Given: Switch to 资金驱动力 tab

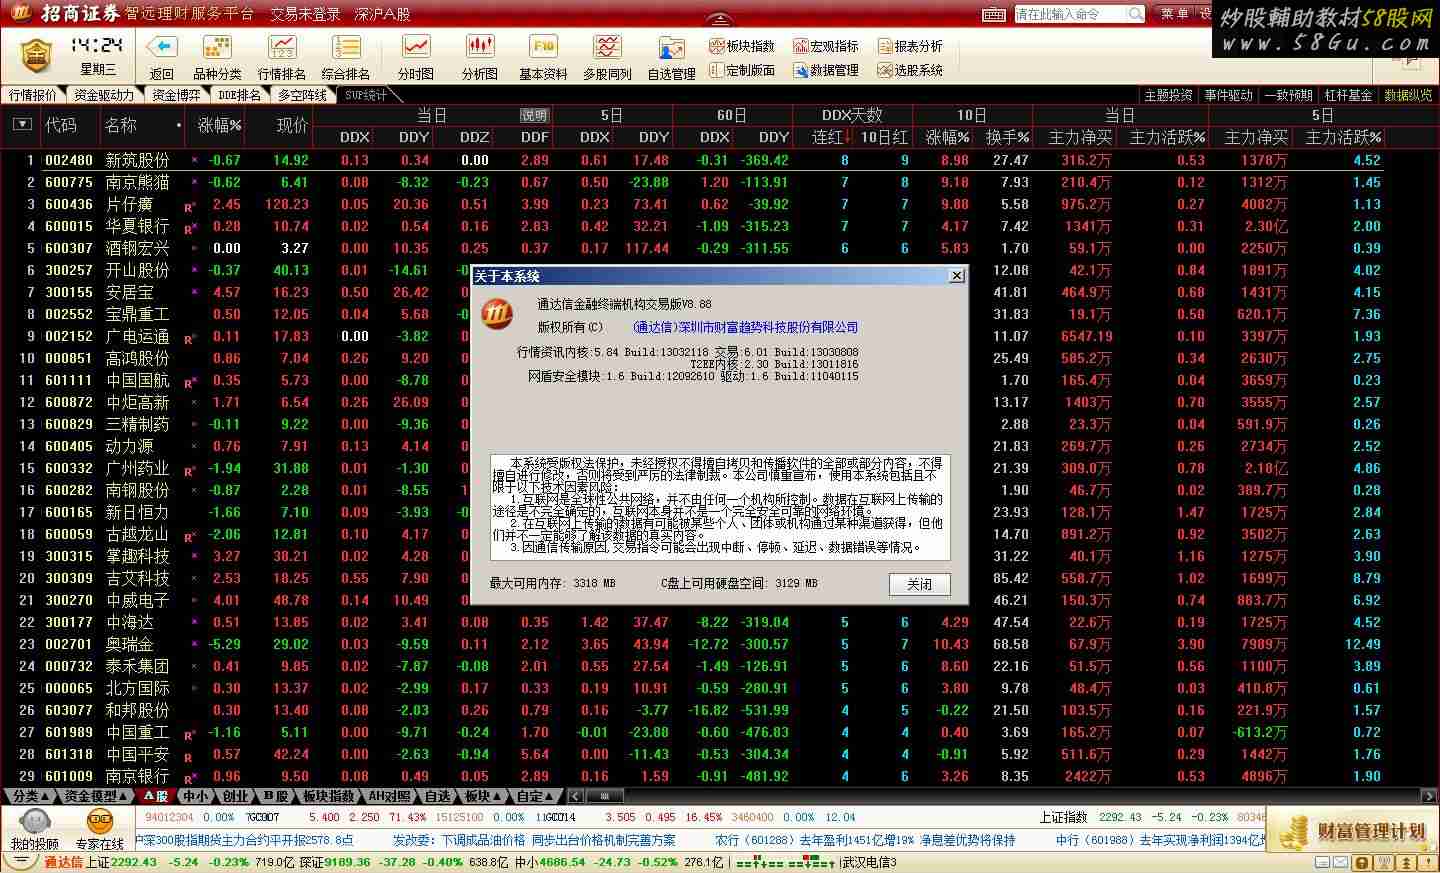Looking at the screenshot, I should (x=104, y=95).
